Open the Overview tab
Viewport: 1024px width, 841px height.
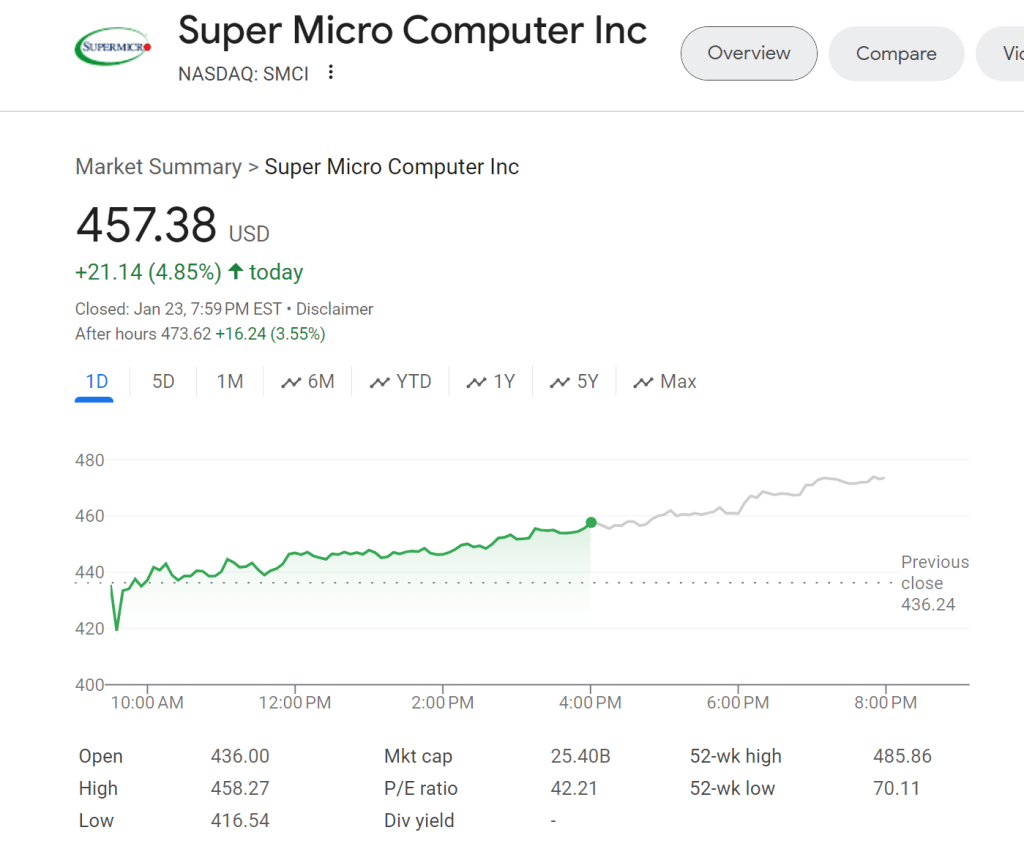coord(749,53)
